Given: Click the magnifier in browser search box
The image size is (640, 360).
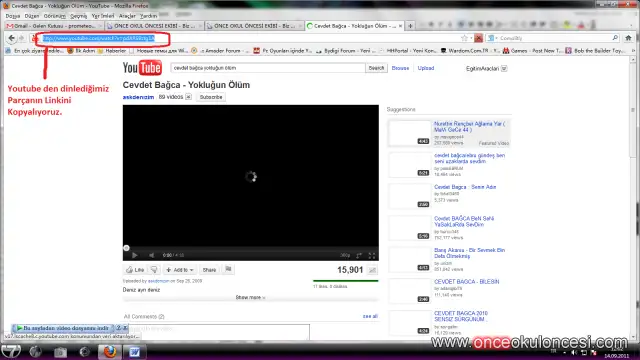Looking at the screenshot, I should [x=615, y=38].
